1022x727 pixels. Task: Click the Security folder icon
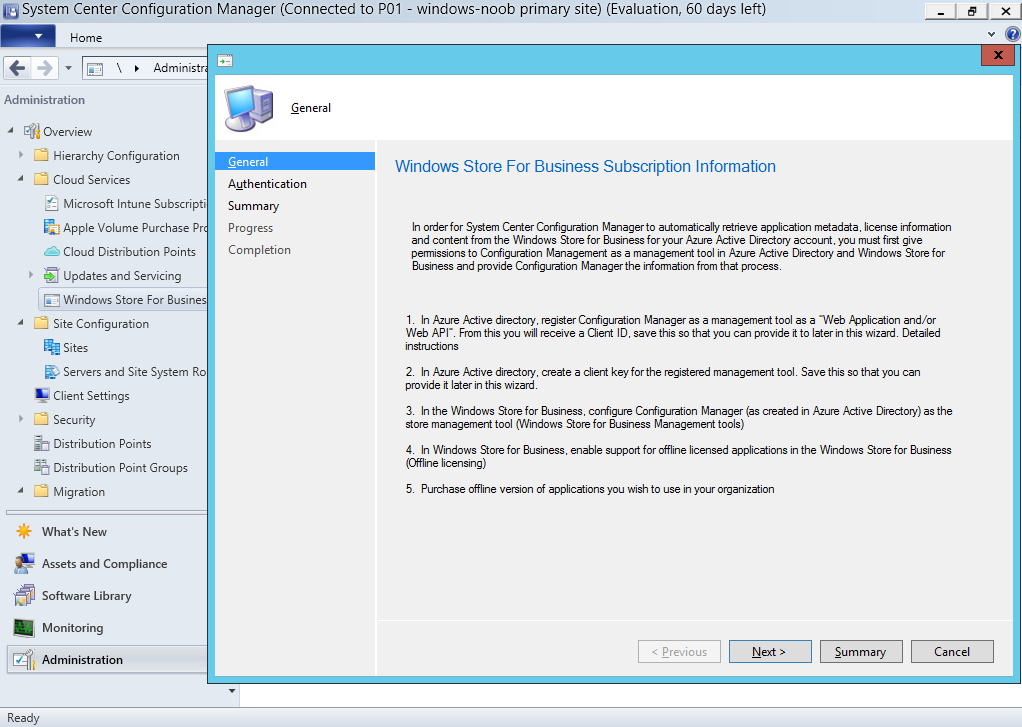coord(41,419)
